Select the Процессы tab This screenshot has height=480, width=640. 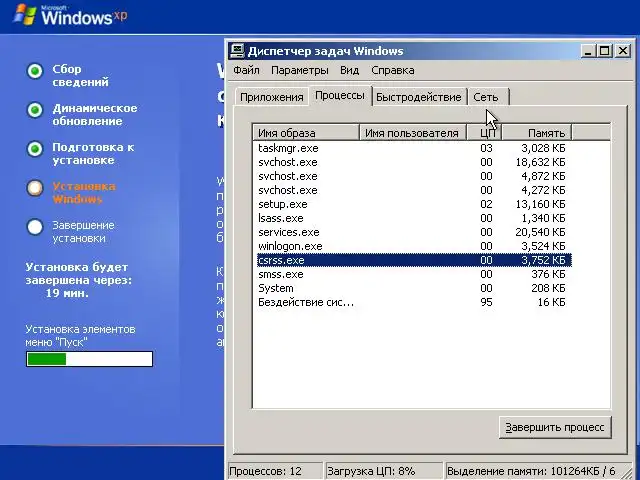pos(340,96)
